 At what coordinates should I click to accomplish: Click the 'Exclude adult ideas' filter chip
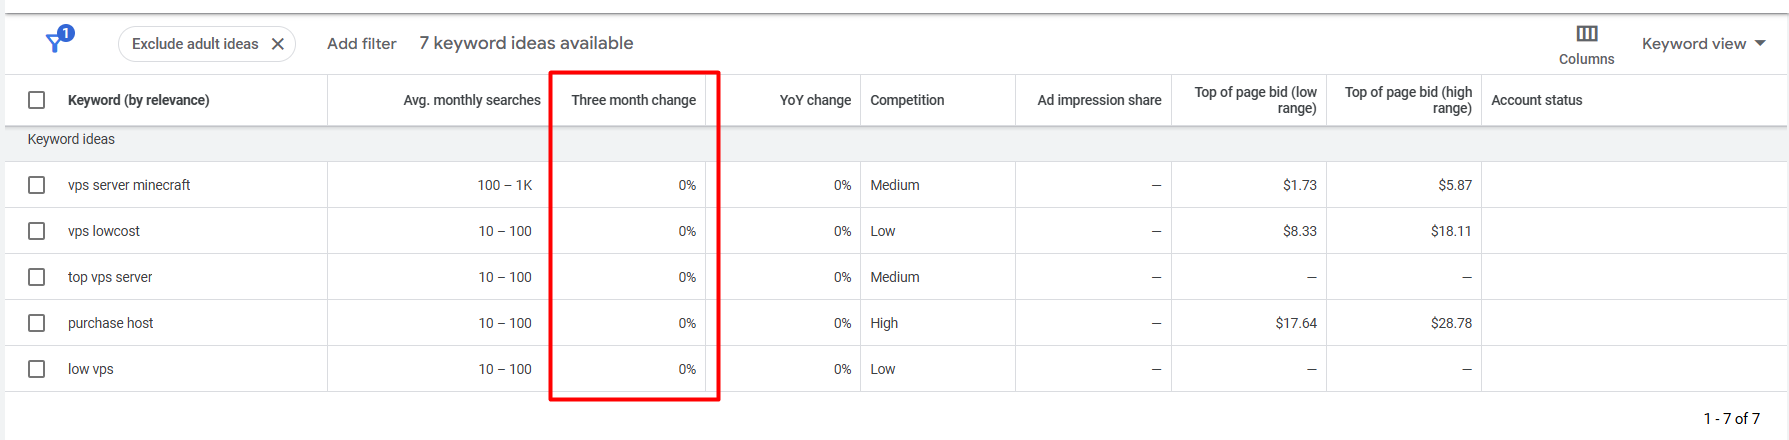pos(194,44)
